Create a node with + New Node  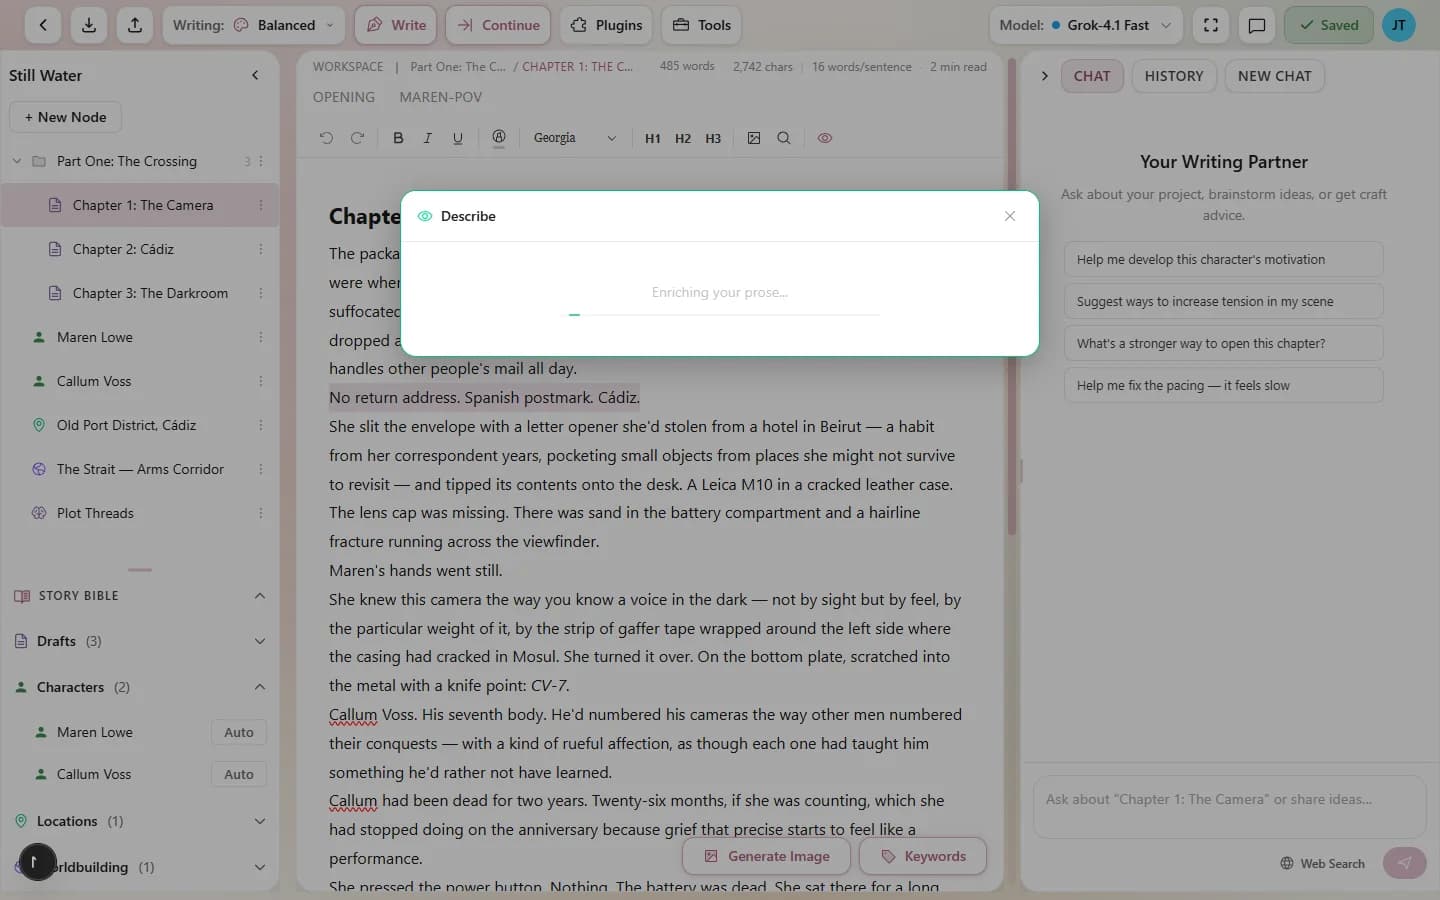64,117
